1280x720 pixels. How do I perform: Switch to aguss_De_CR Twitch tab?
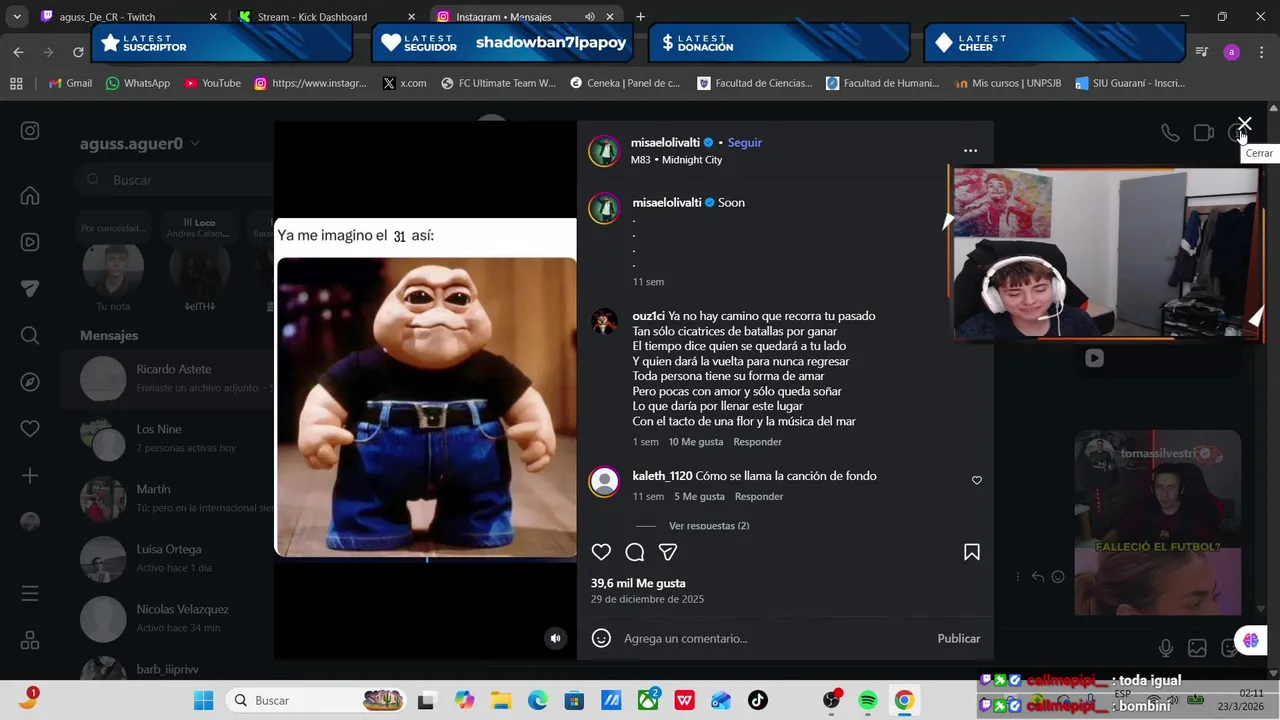coord(128,17)
